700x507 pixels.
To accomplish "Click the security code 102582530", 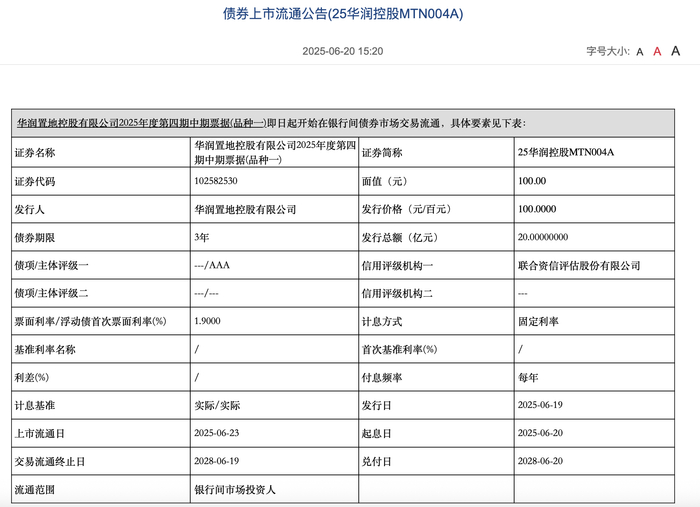I will tap(216, 181).
